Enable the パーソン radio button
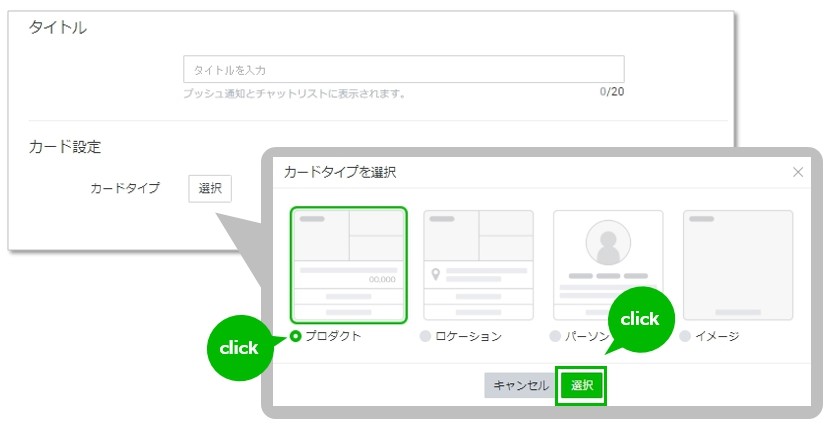 click(555, 336)
